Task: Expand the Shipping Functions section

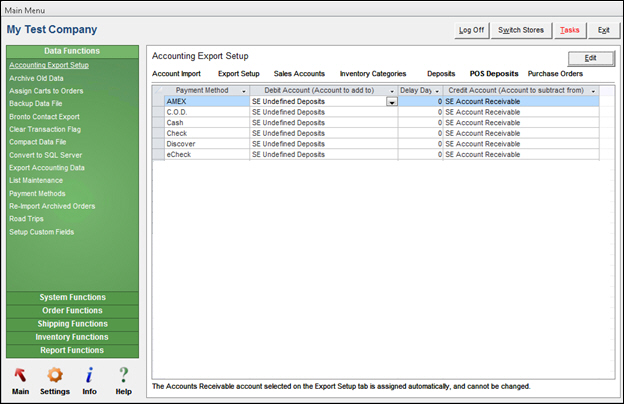Action: (72, 324)
